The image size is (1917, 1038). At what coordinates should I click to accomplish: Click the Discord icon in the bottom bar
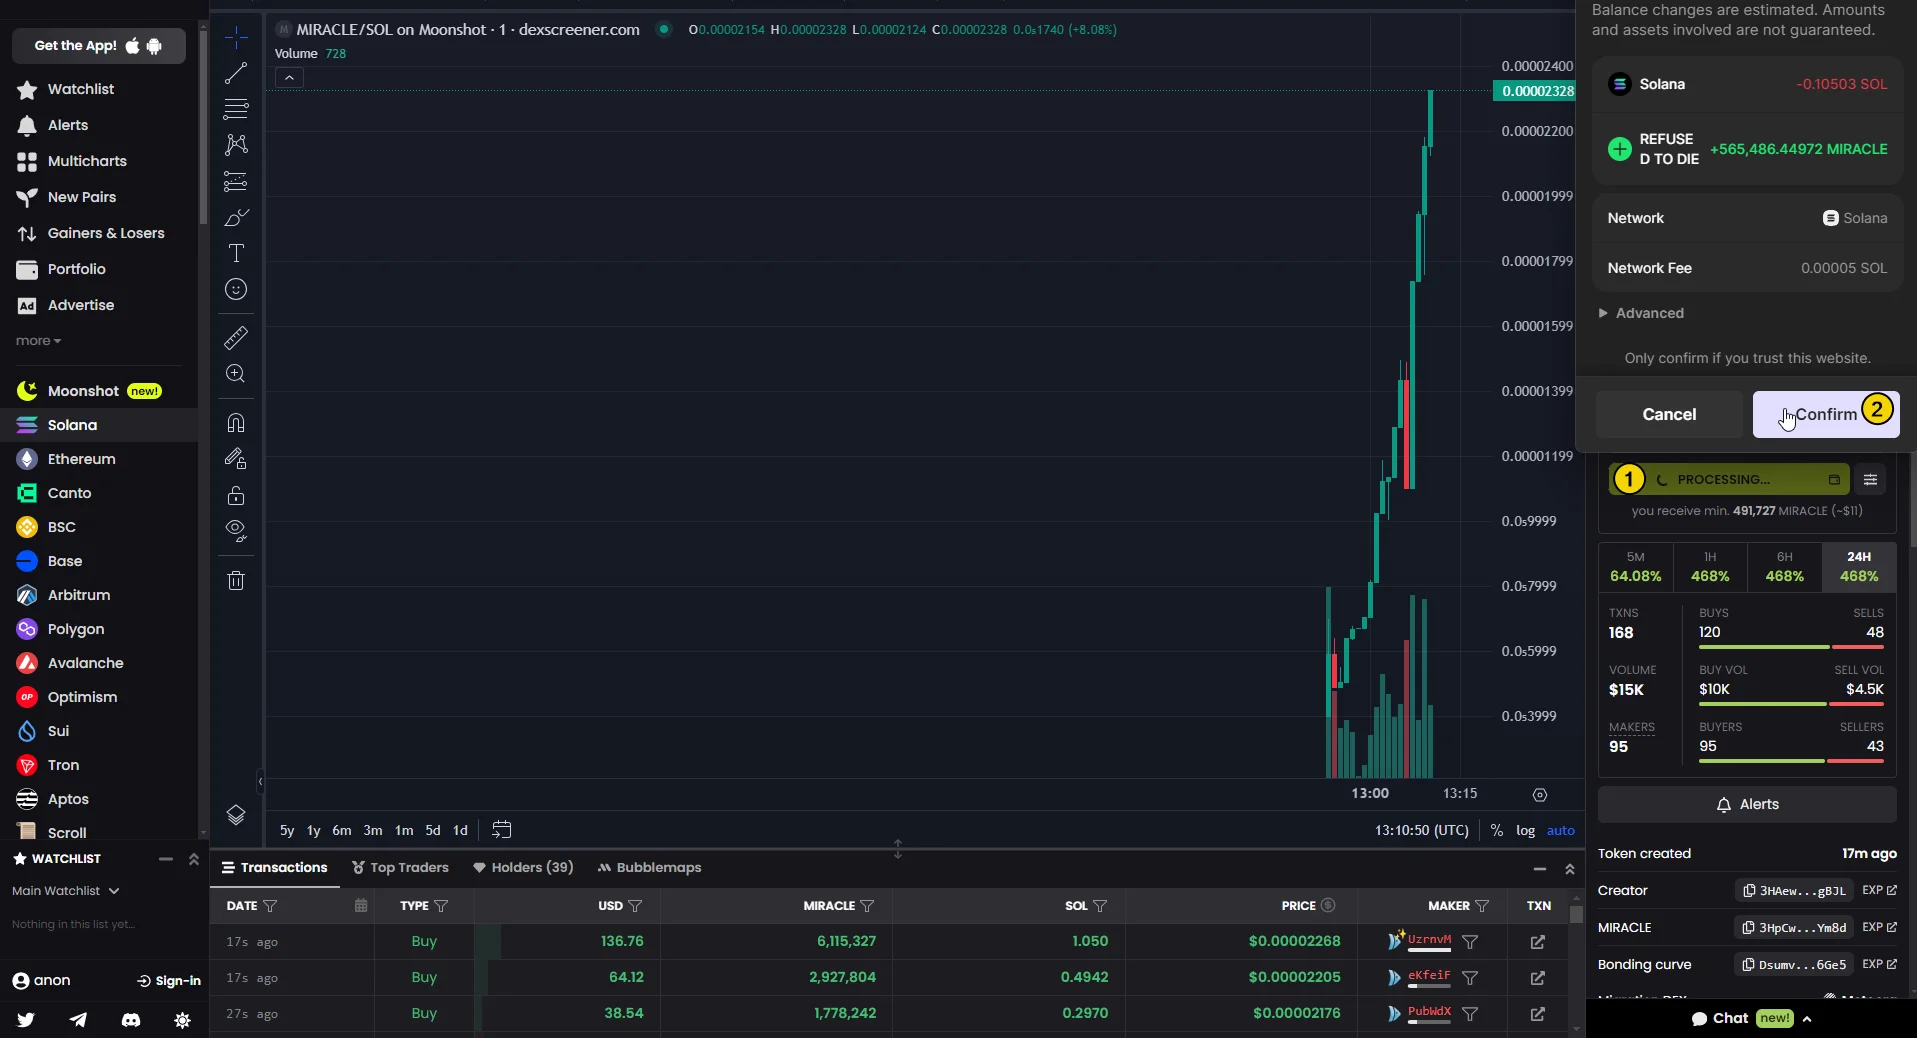point(130,1020)
